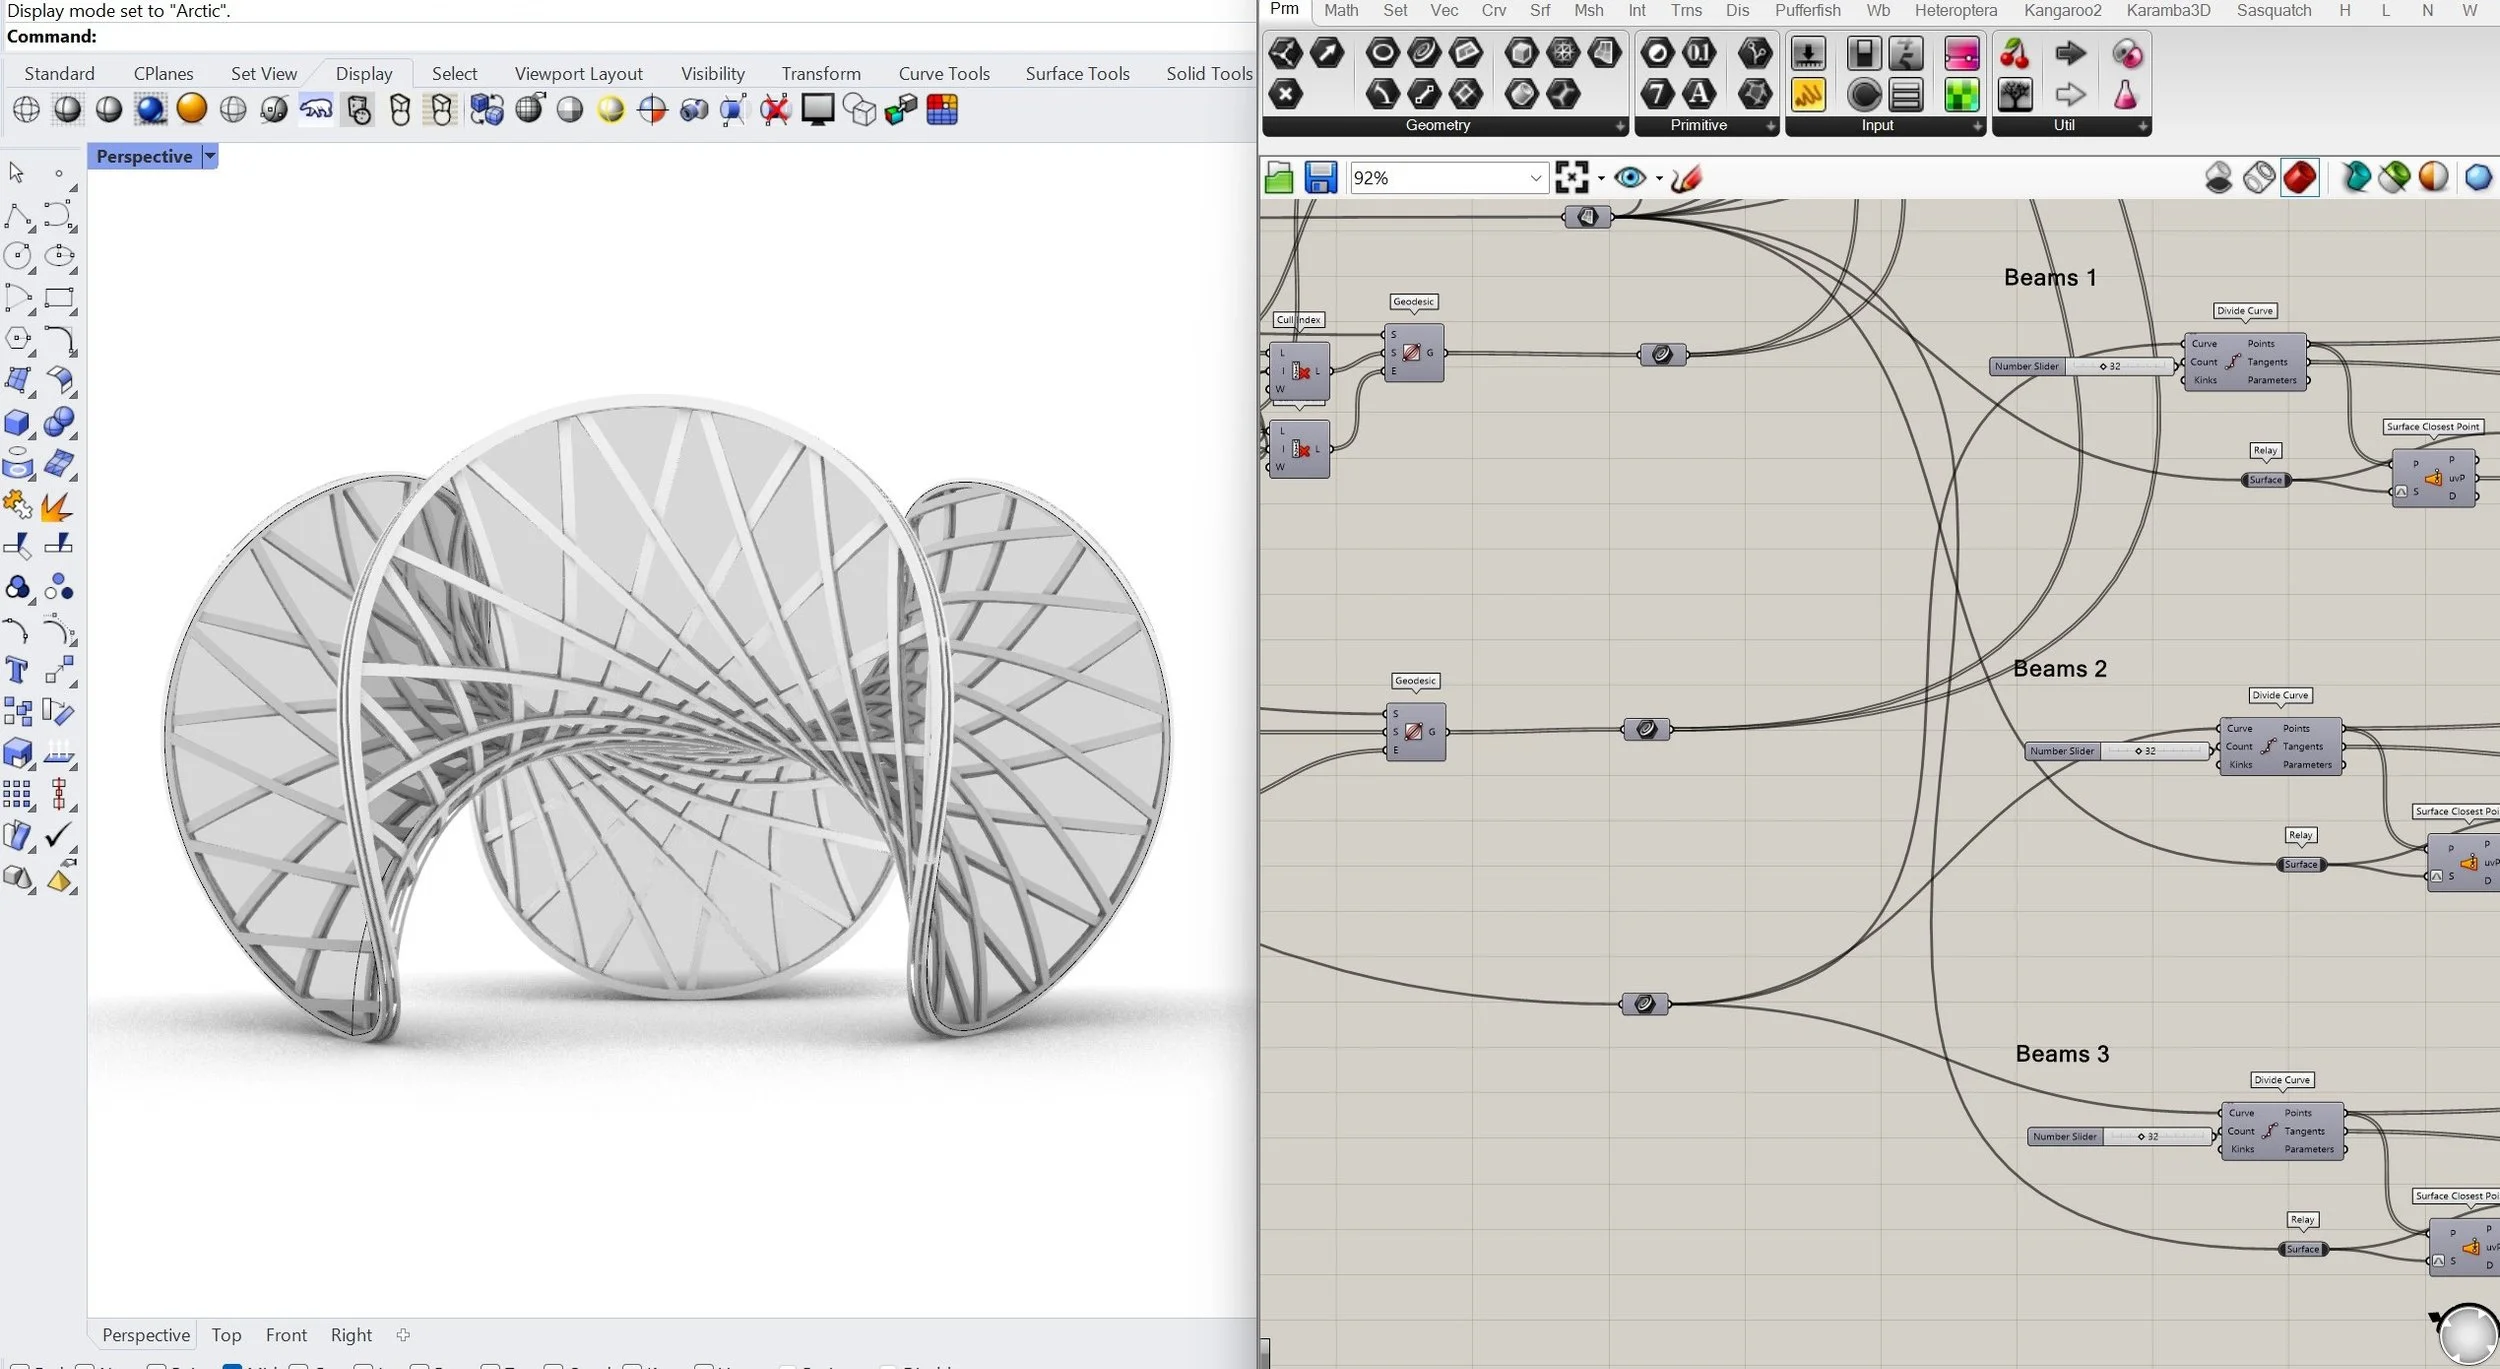Viewport: 2500px width, 1369px height.
Task: Click the Zoom extents icon in Grasshopper
Action: pyautogui.click(x=1572, y=178)
